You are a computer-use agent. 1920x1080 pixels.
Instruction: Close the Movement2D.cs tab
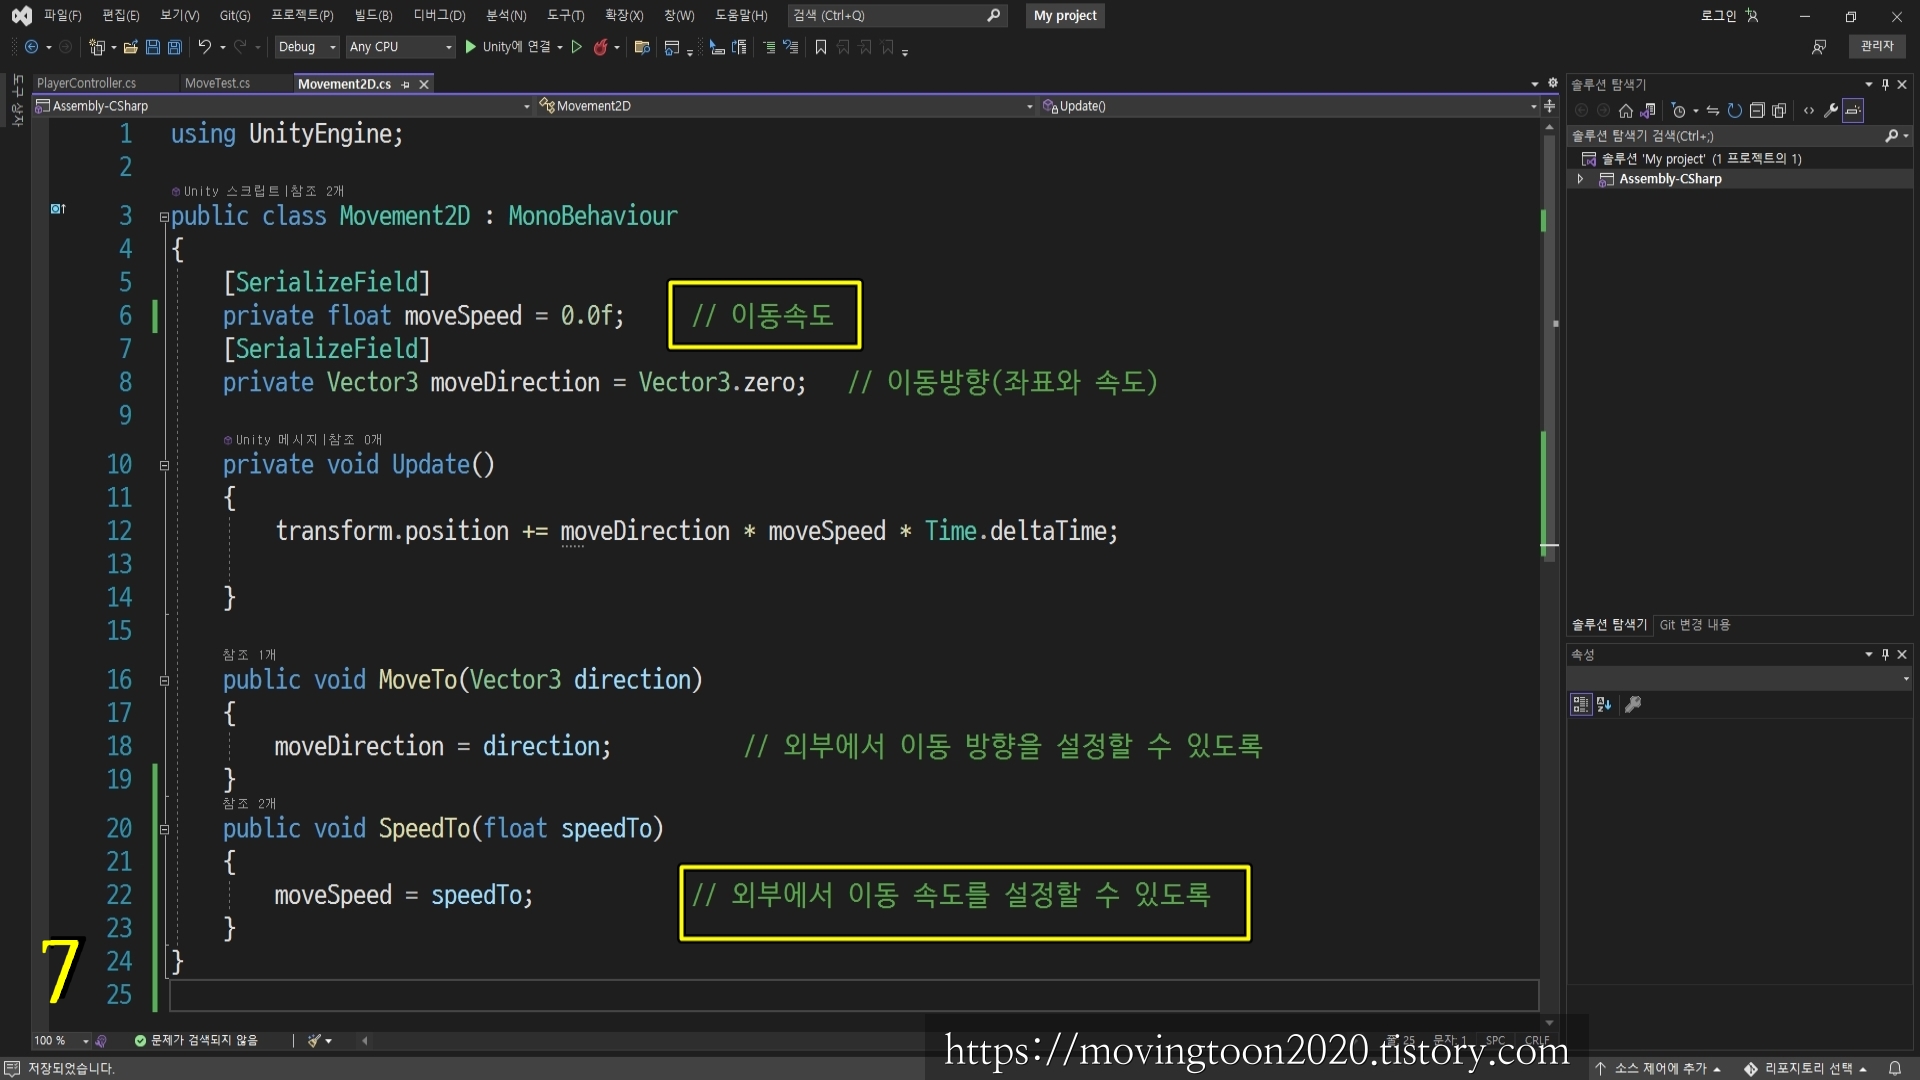coord(424,85)
